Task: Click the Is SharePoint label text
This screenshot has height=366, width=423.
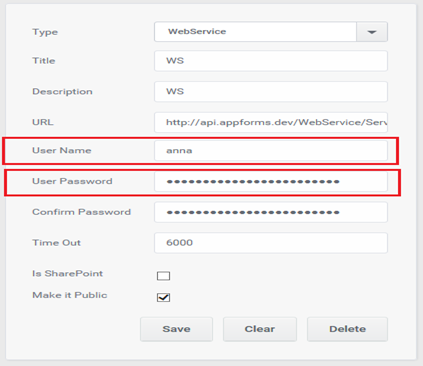Action: coord(68,274)
